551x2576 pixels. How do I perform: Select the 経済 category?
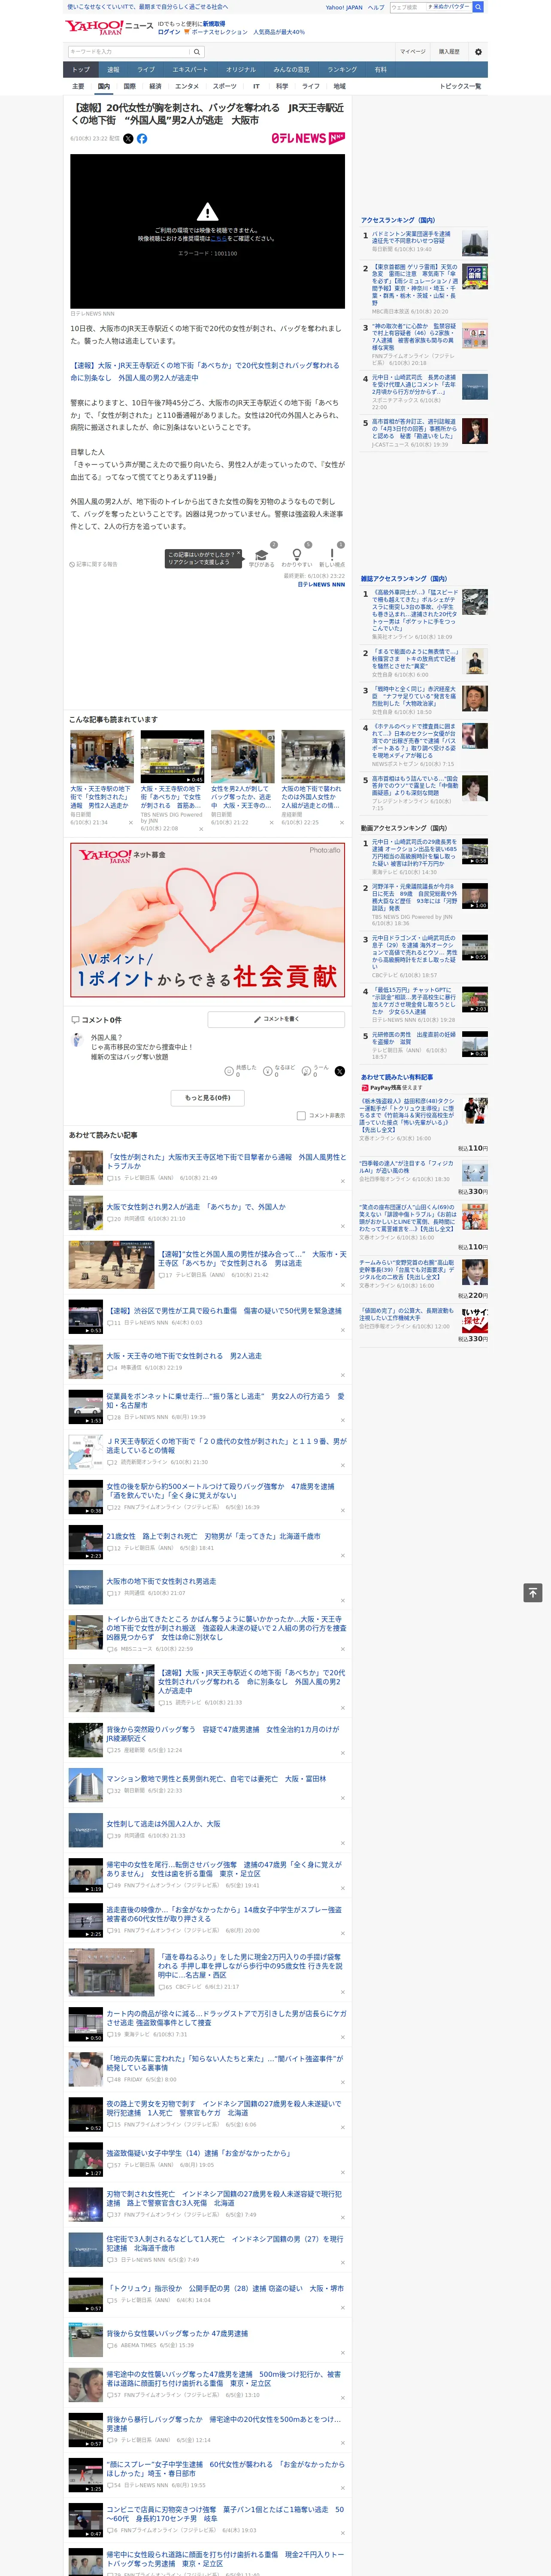pos(155,86)
